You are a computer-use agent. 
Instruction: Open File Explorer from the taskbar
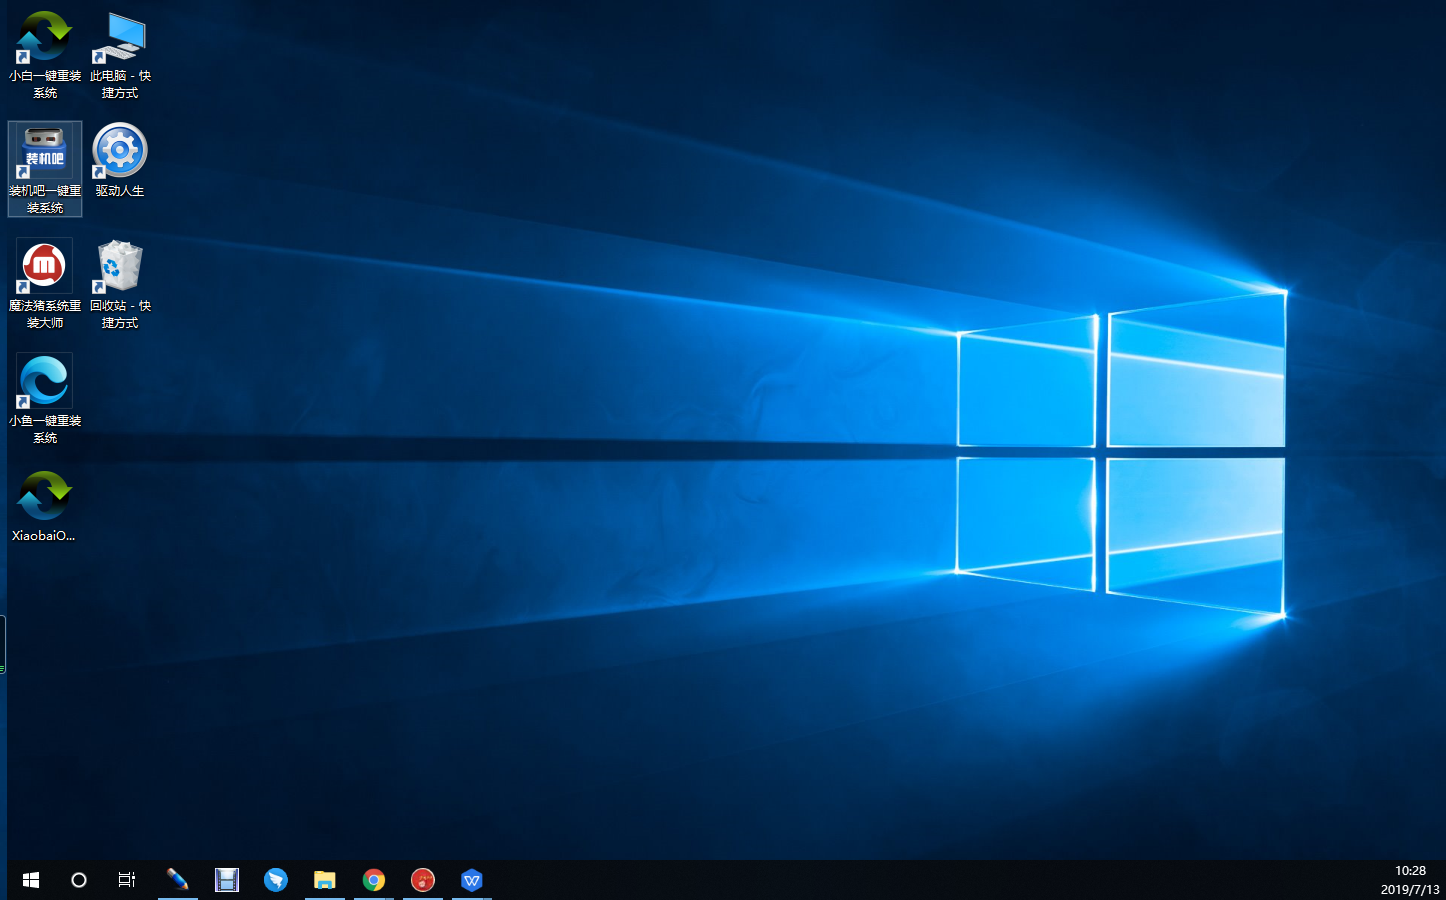click(325, 880)
